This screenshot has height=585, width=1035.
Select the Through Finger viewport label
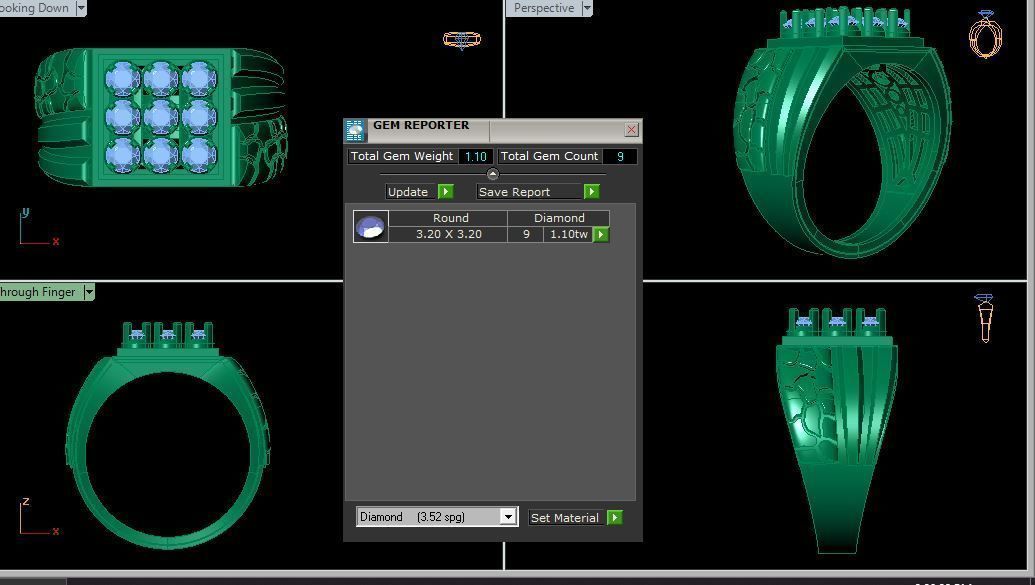[40, 292]
